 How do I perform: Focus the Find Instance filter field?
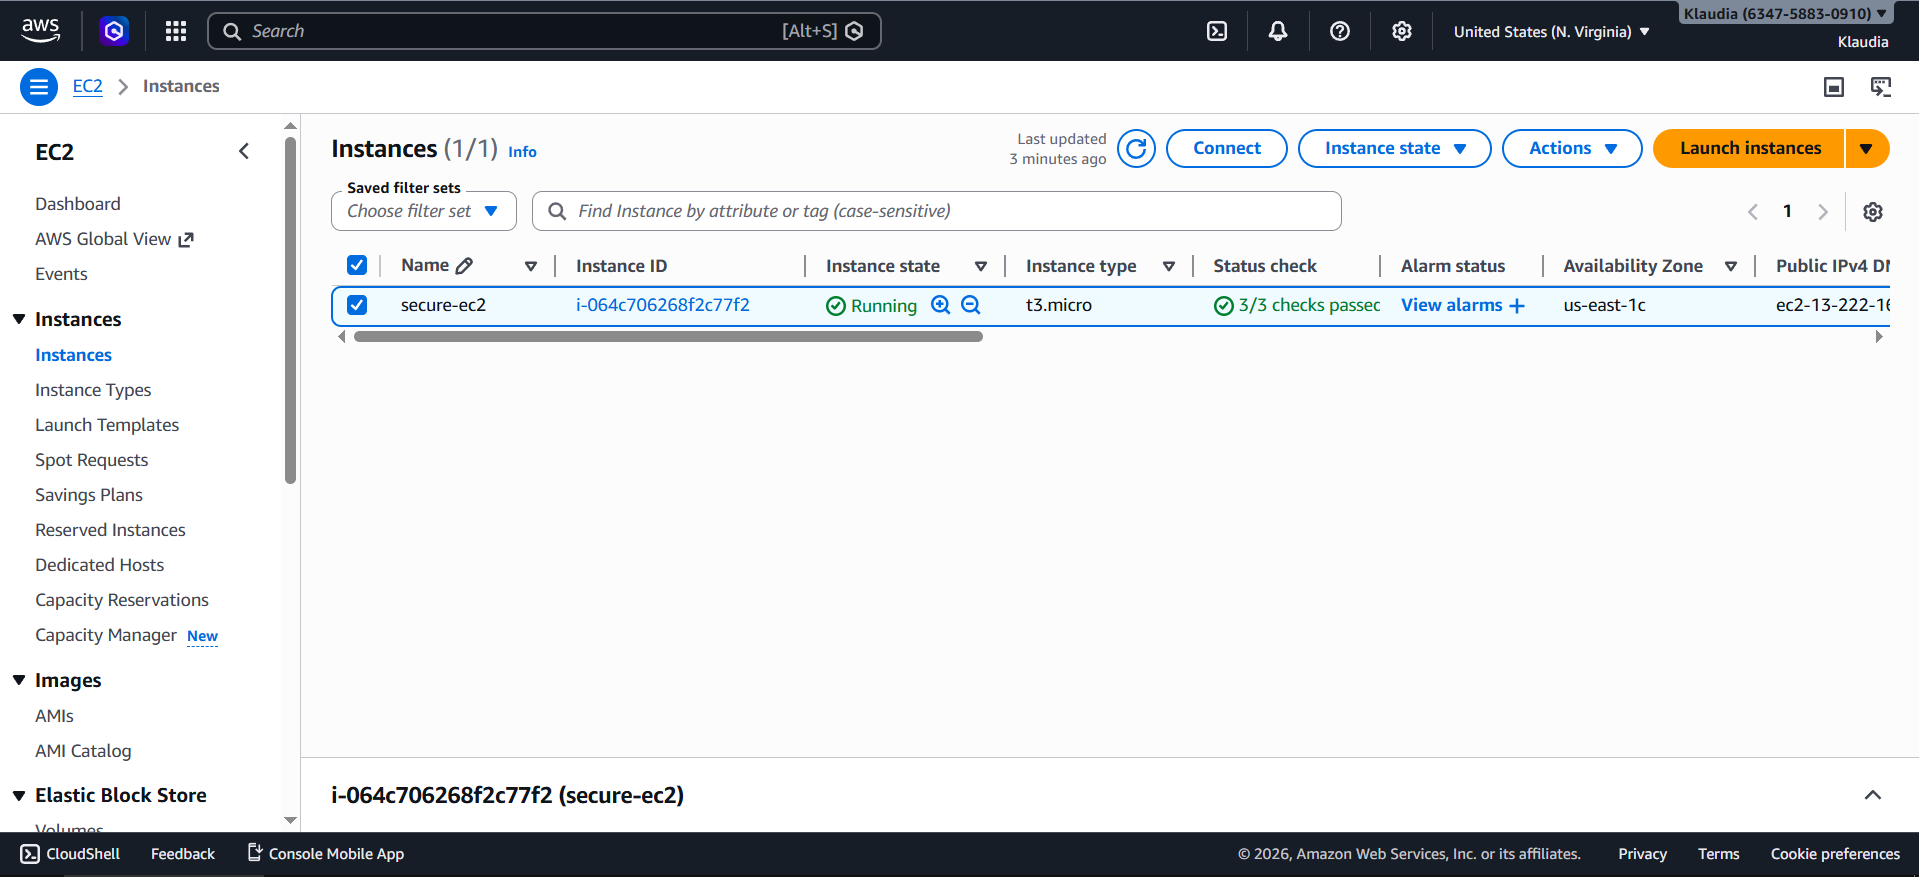(x=936, y=212)
